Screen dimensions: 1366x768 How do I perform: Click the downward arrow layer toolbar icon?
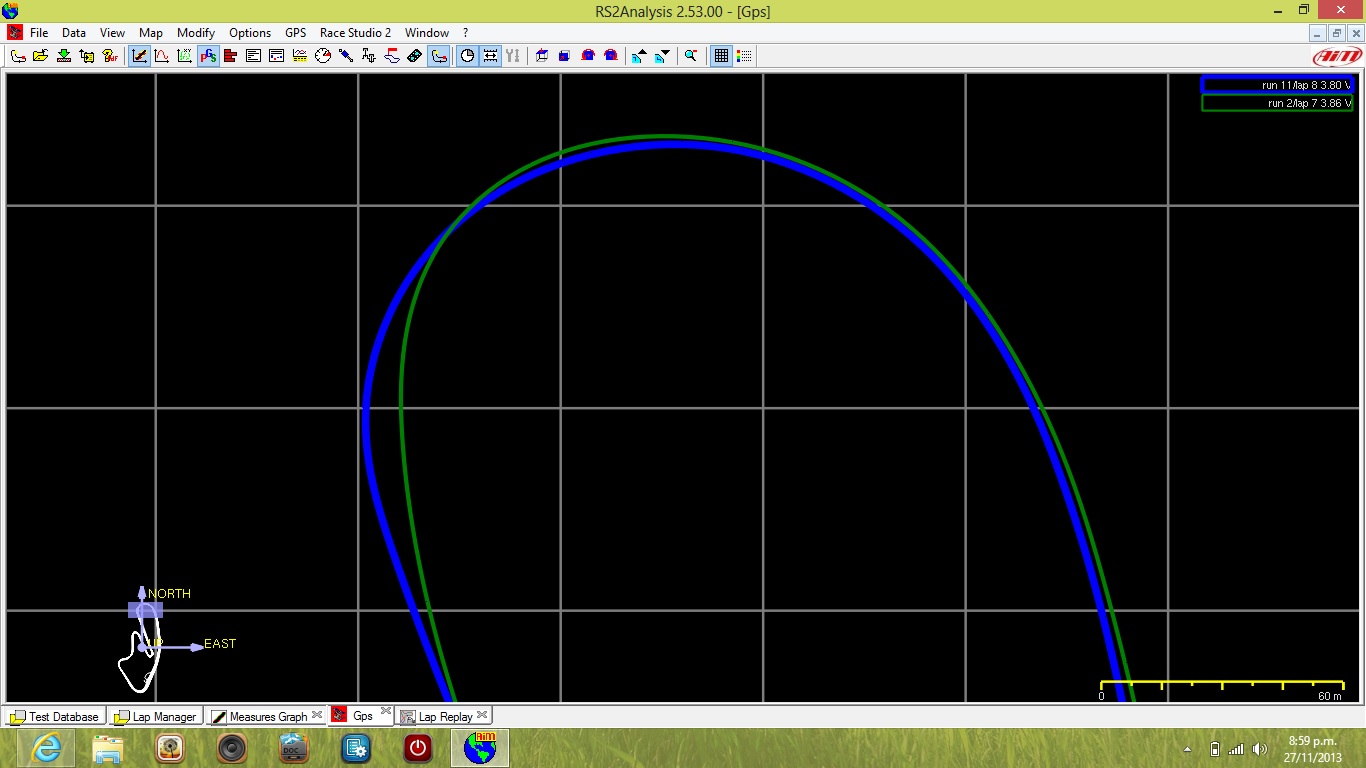[x=661, y=56]
